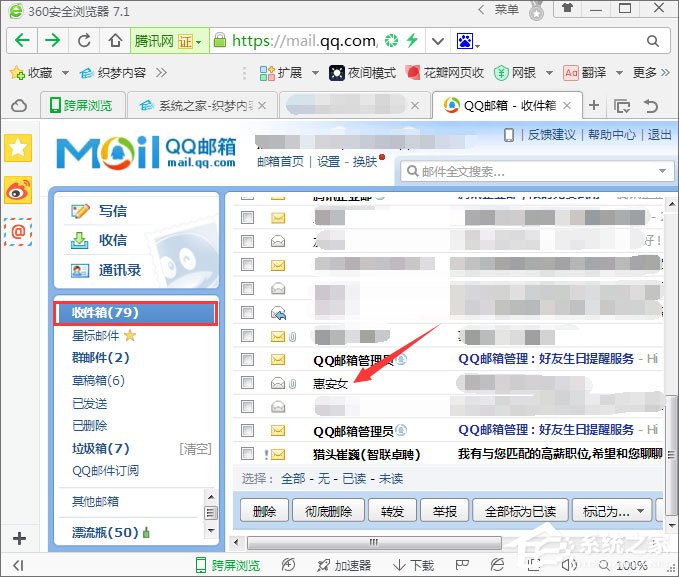Click the 删除 button

(x=264, y=511)
